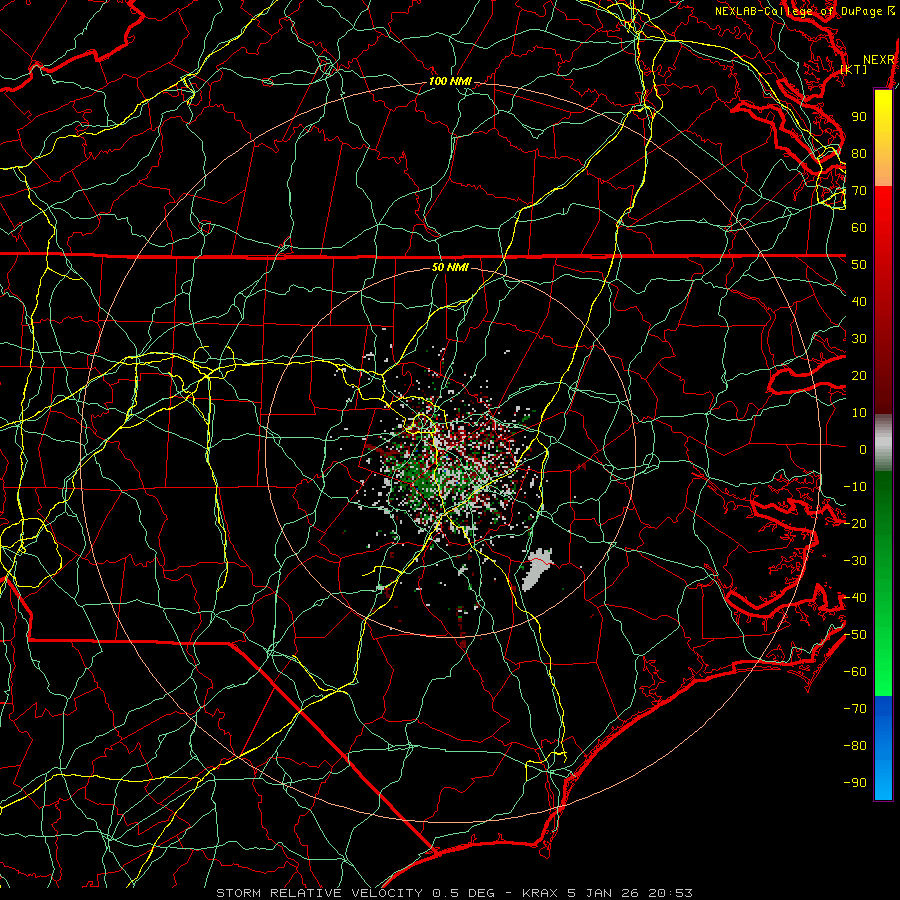Viewport: 900px width, 900px height.
Task: Click the "100 NMI" range ring label
Action: (x=450, y=82)
